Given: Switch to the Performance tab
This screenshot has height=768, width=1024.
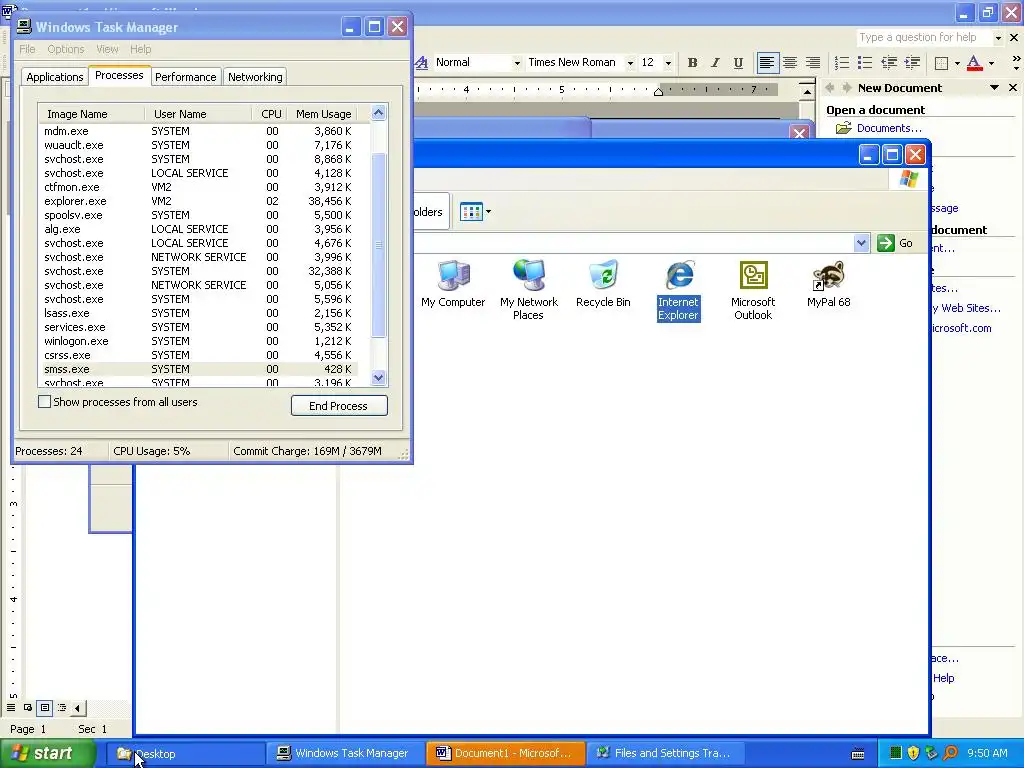Looking at the screenshot, I should (x=185, y=77).
